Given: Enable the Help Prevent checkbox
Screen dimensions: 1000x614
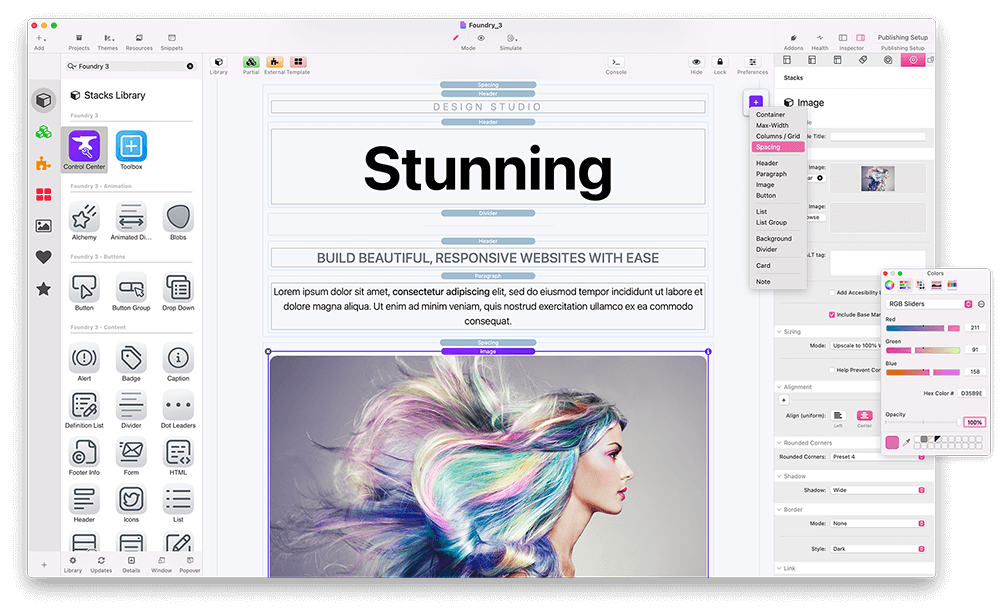Looking at the screenshot, I should click(x=832, y=370).
